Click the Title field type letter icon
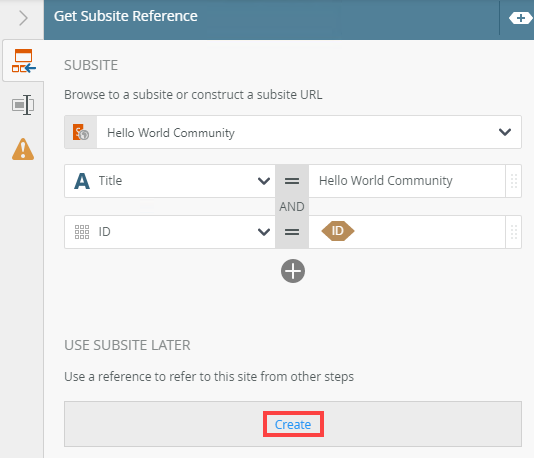This screenshot has width=534, height=458. pyautogui.click(x=82, y=181)
